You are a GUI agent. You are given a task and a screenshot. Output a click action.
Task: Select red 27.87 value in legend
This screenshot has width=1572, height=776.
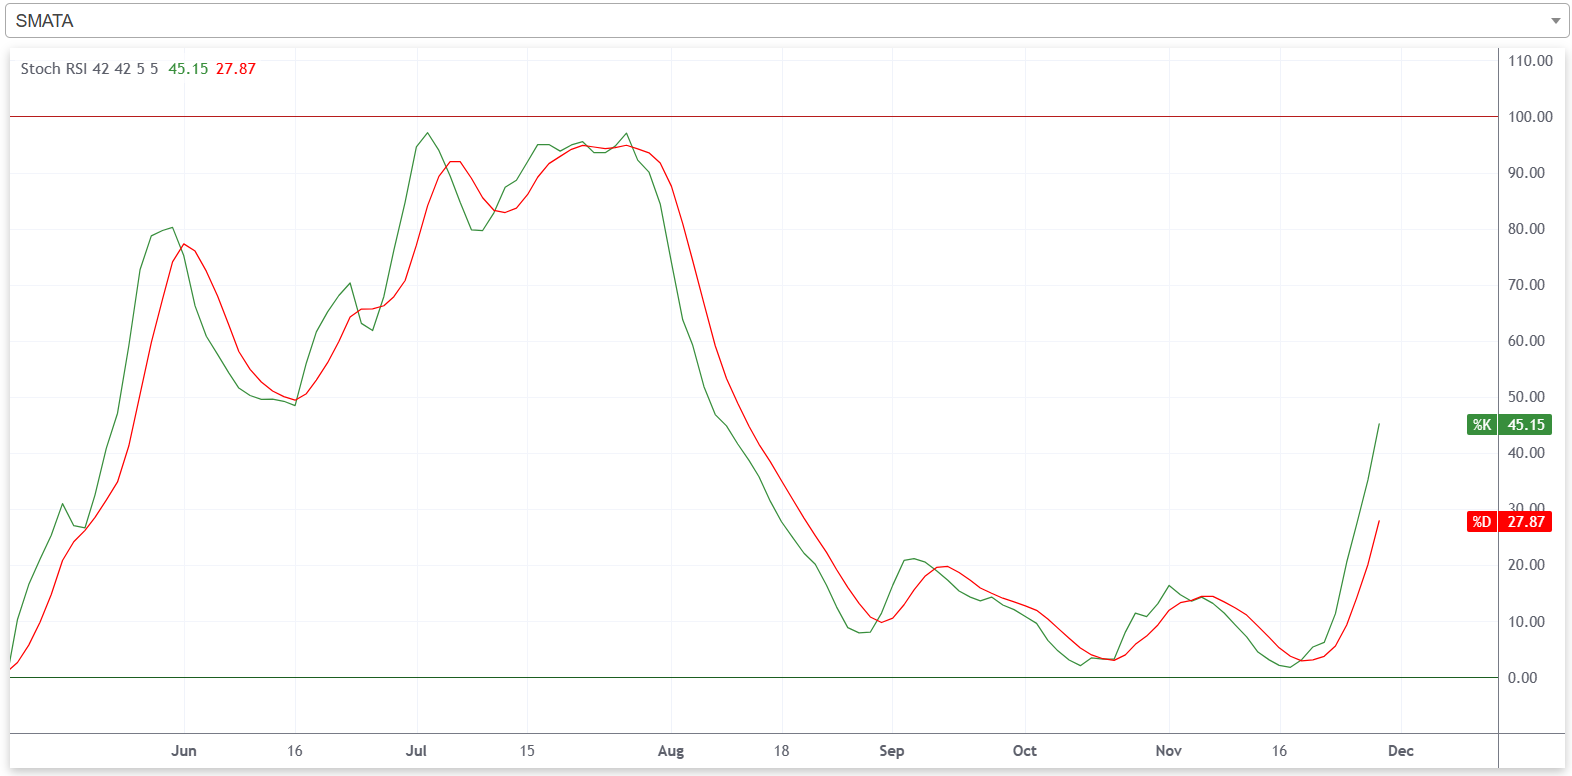[x=236, y=69]
